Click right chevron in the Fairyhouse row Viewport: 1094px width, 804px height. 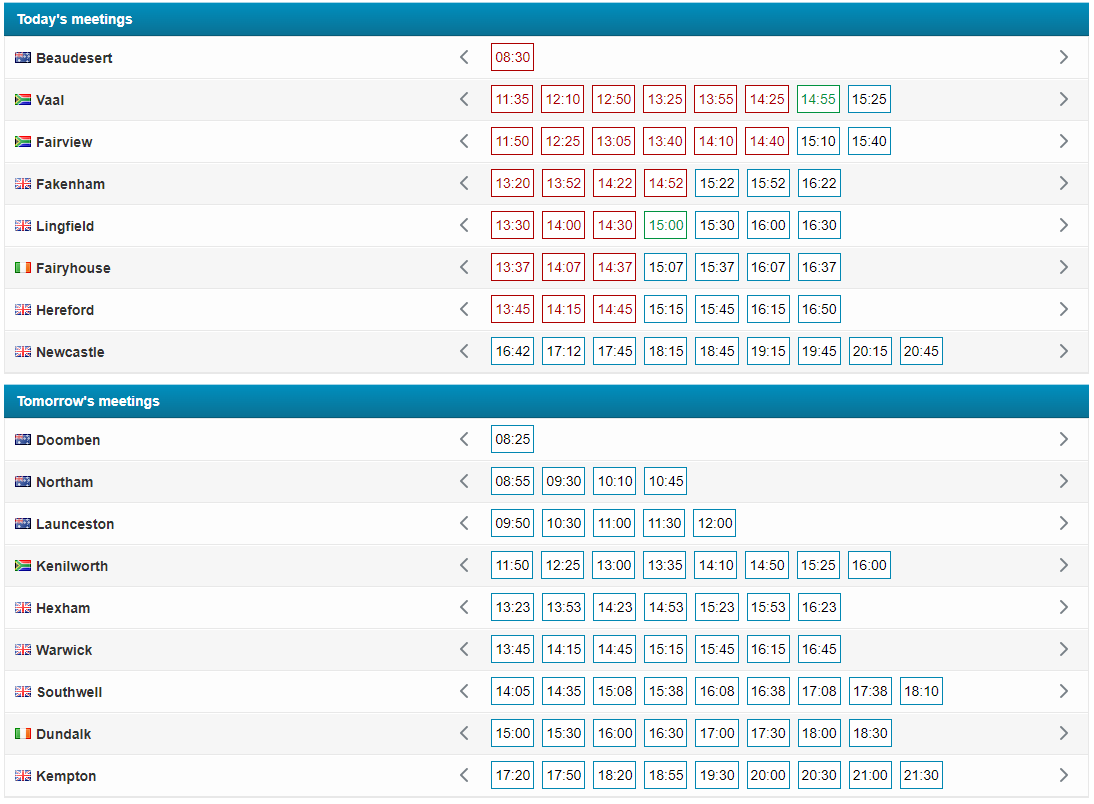tap(1063, 267)
